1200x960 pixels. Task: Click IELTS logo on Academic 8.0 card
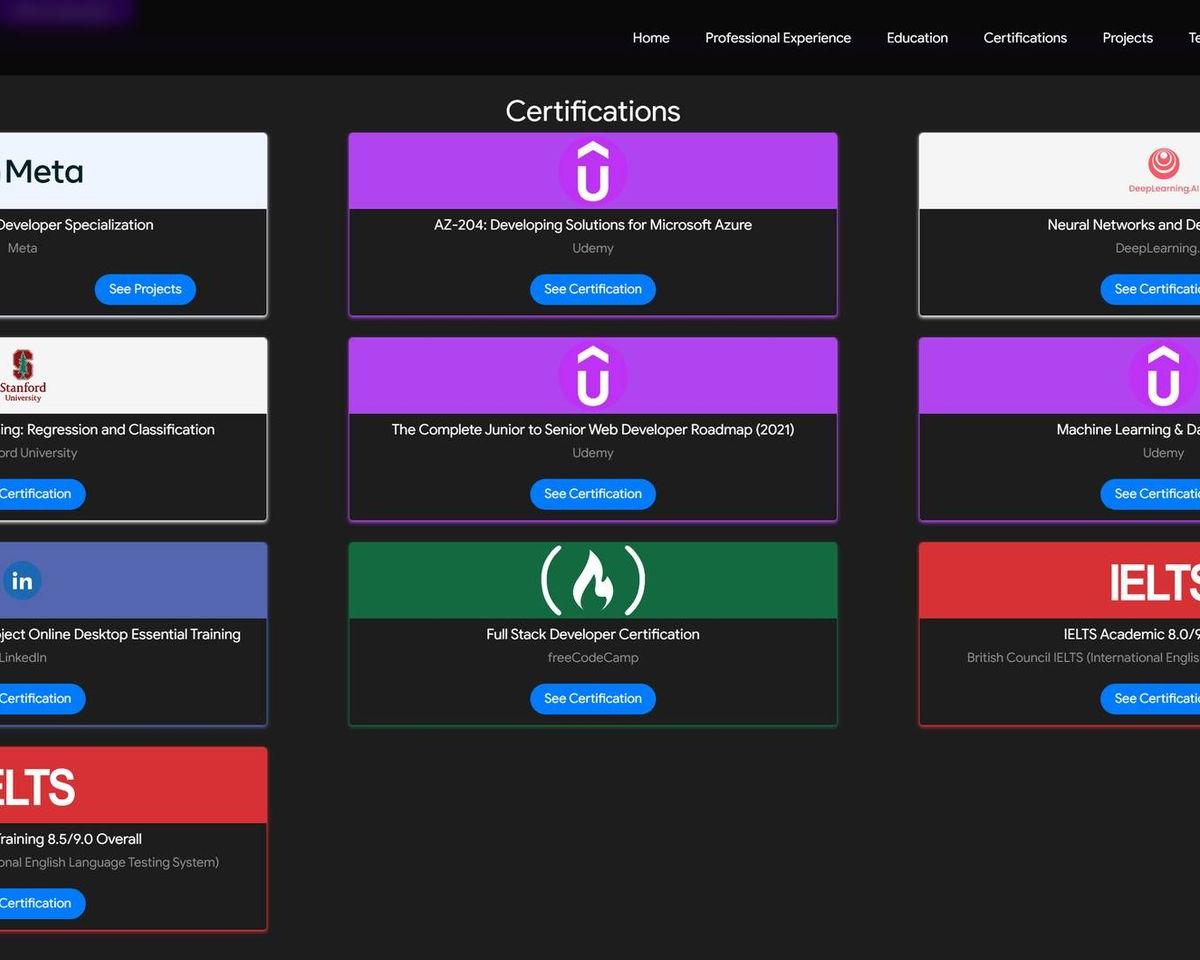tap(1154, 582)
